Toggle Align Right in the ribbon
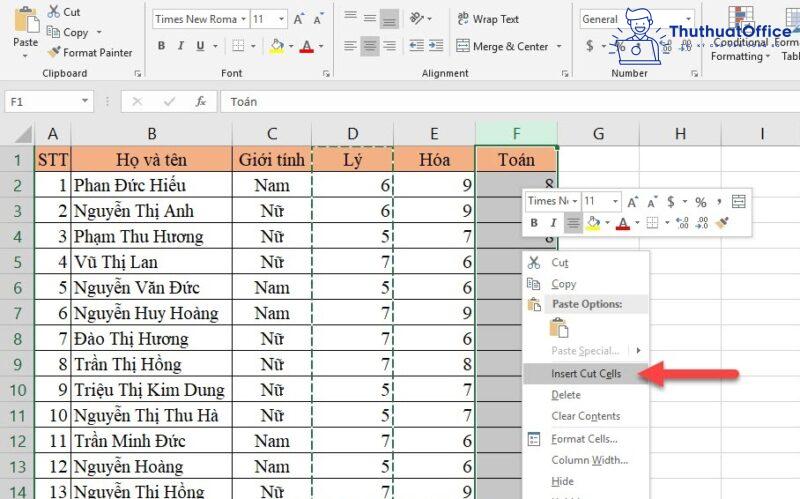The height and width of the screenshot is (499, 800). (x=389, y=46)
